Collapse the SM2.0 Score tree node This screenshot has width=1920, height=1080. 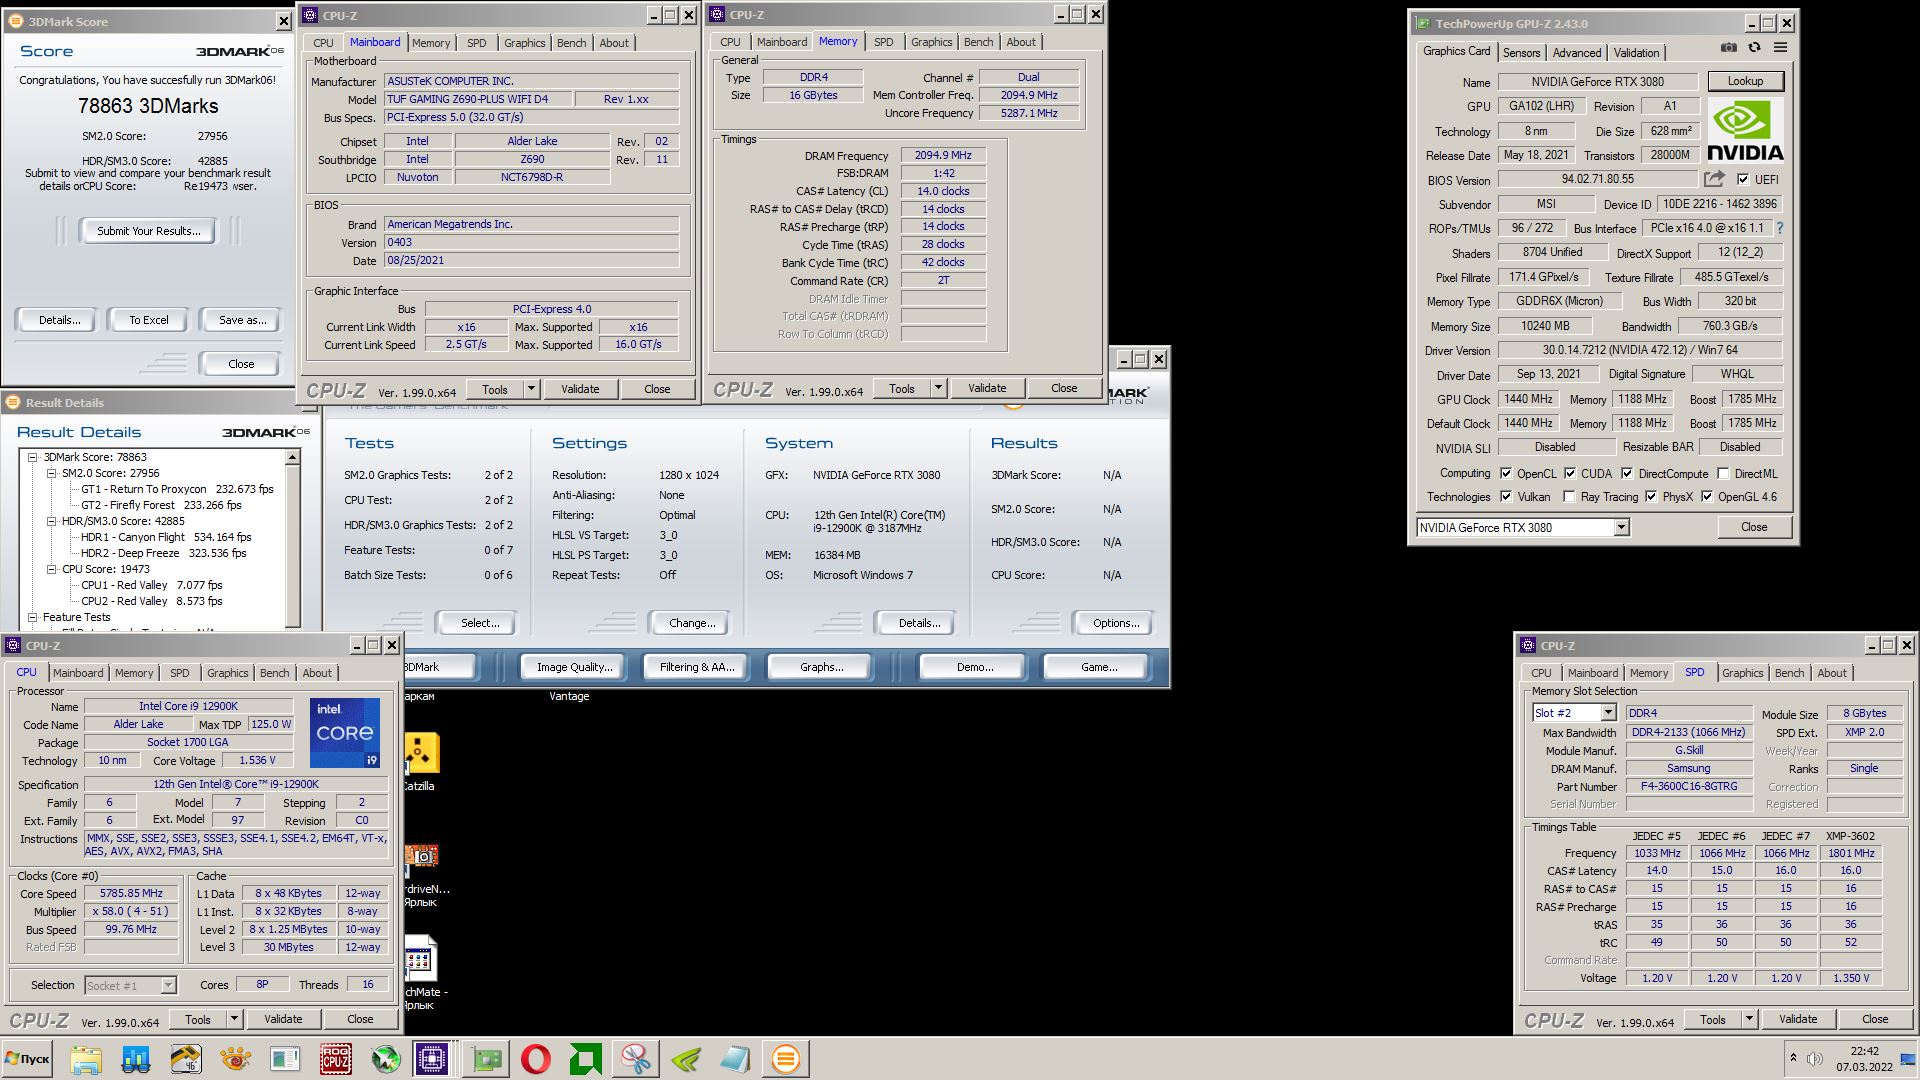[52, 473]
